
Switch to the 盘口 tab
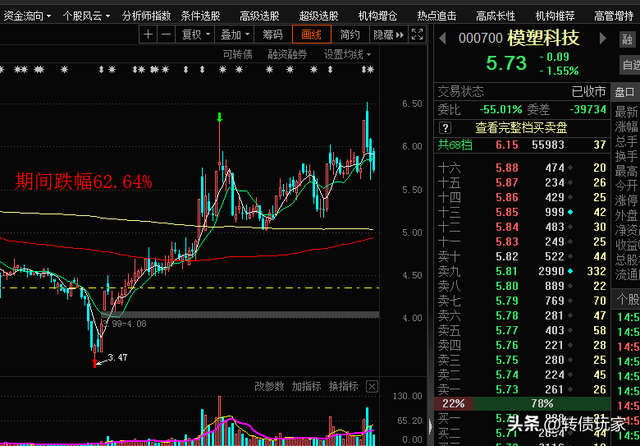pos(625,92)
